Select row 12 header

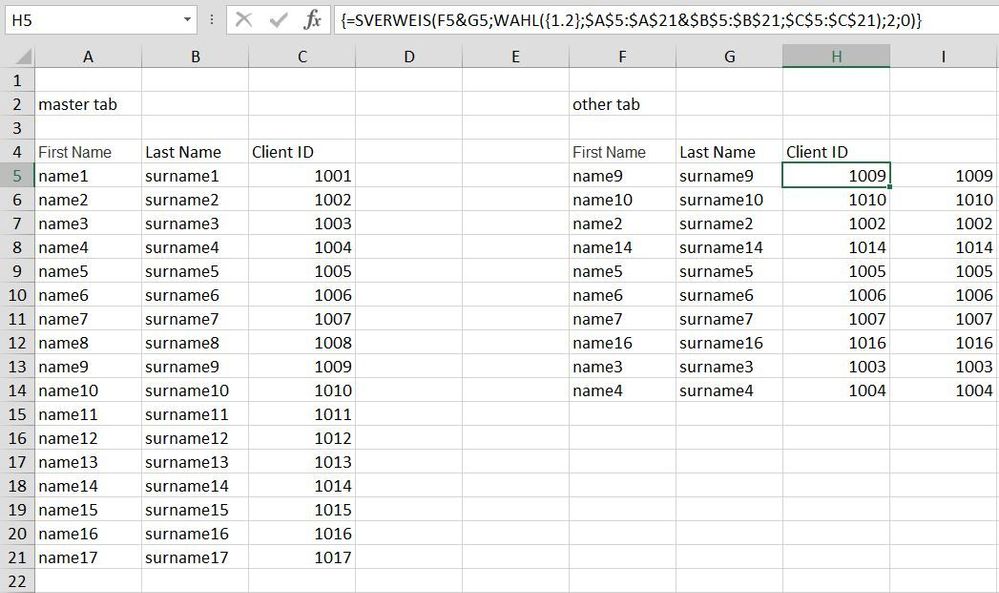point(17,343)
